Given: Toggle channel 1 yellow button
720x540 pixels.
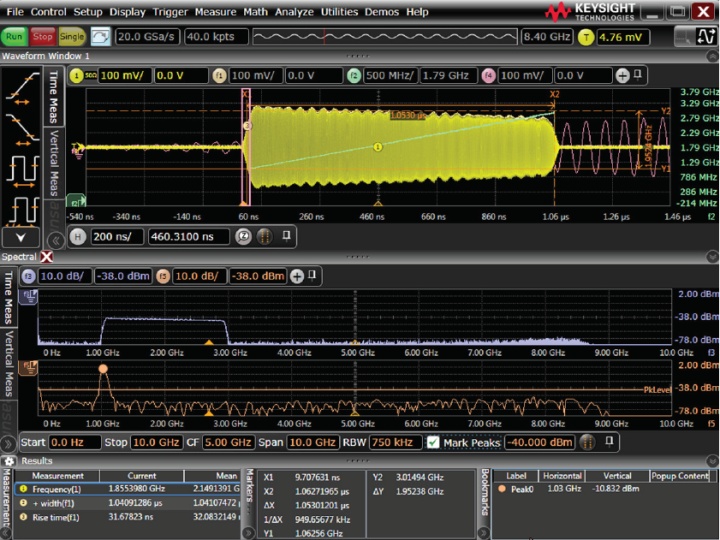Looking at the screenshot, I should click(76, 76).
